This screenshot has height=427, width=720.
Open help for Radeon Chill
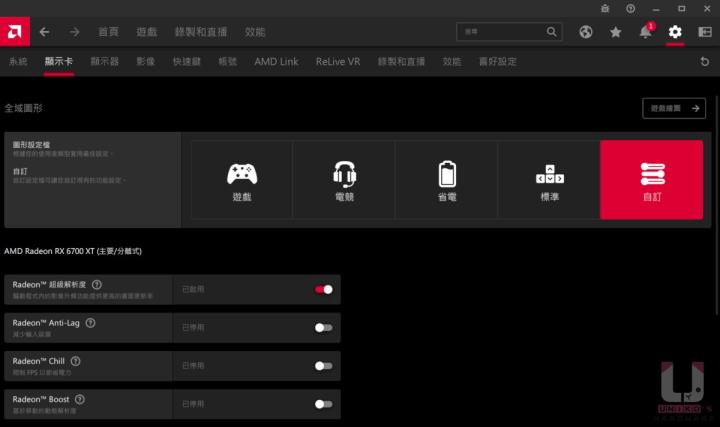click(76, 361)
